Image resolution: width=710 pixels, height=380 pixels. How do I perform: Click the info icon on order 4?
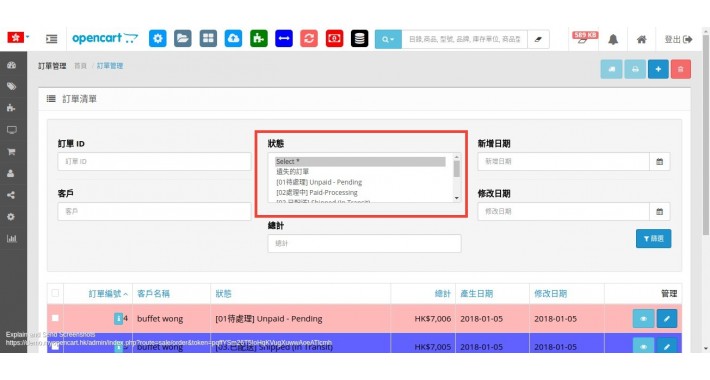(x=118, y=318)
